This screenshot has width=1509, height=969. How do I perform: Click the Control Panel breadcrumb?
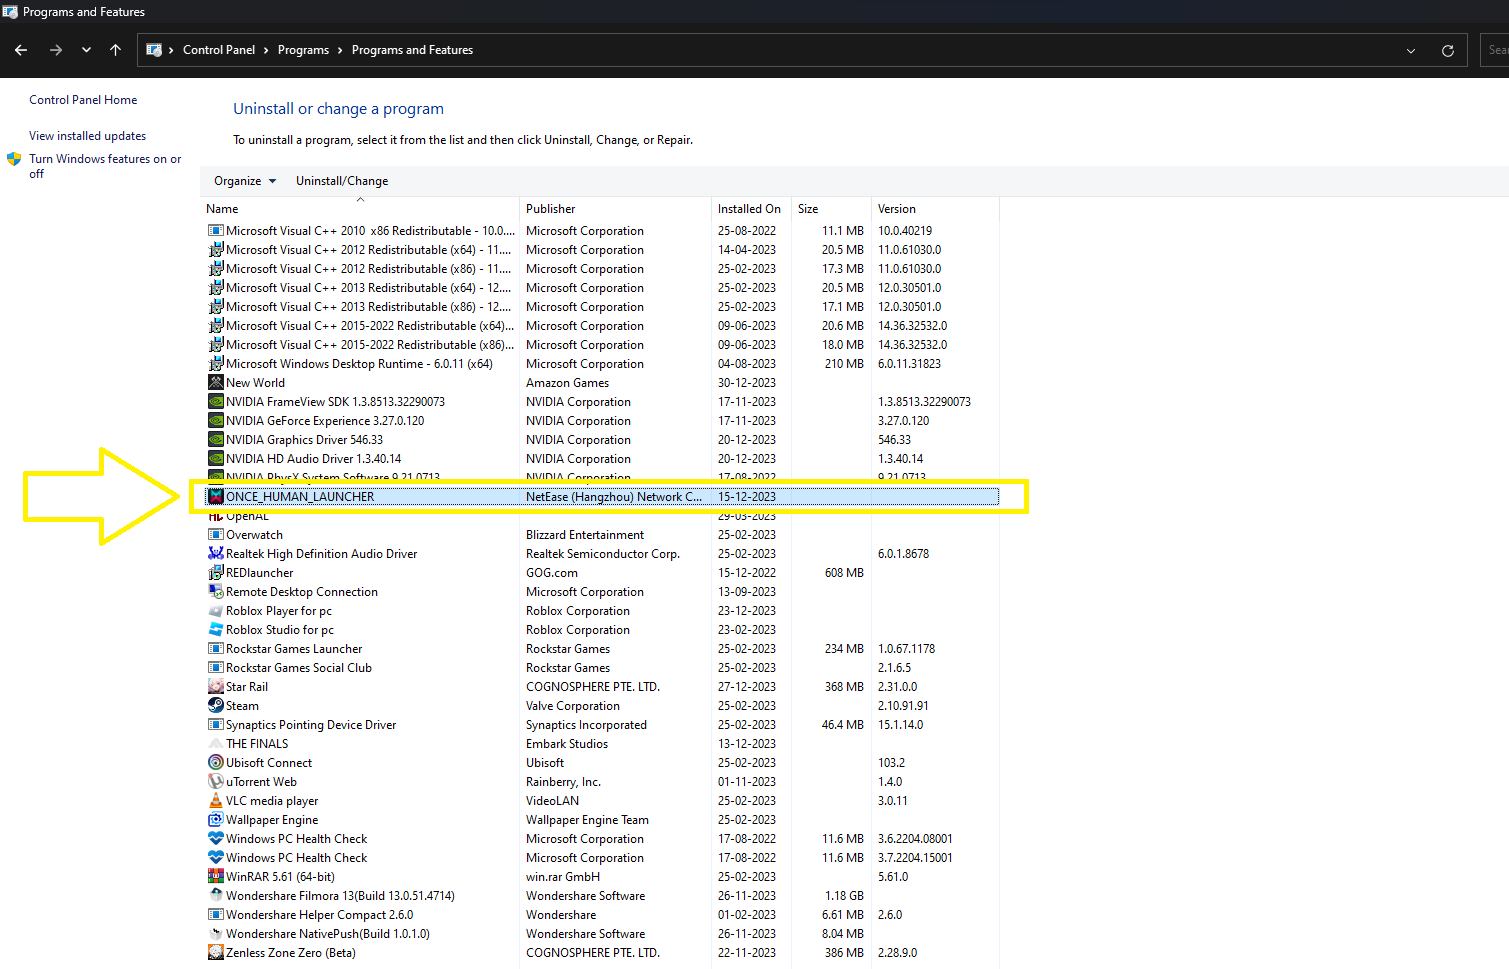tap(219, 50)
